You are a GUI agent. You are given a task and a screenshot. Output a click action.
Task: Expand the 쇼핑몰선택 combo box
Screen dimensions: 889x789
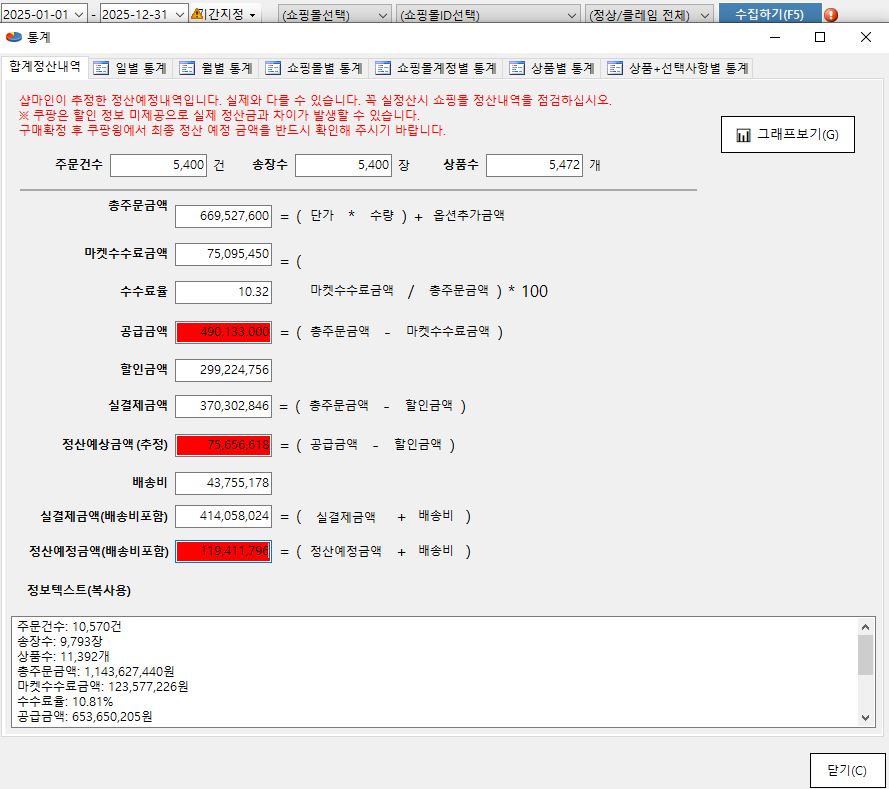click(385, 15)
